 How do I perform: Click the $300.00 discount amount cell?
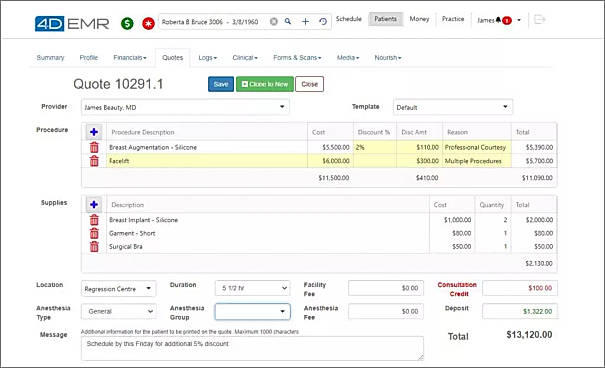tap(420, 161)
